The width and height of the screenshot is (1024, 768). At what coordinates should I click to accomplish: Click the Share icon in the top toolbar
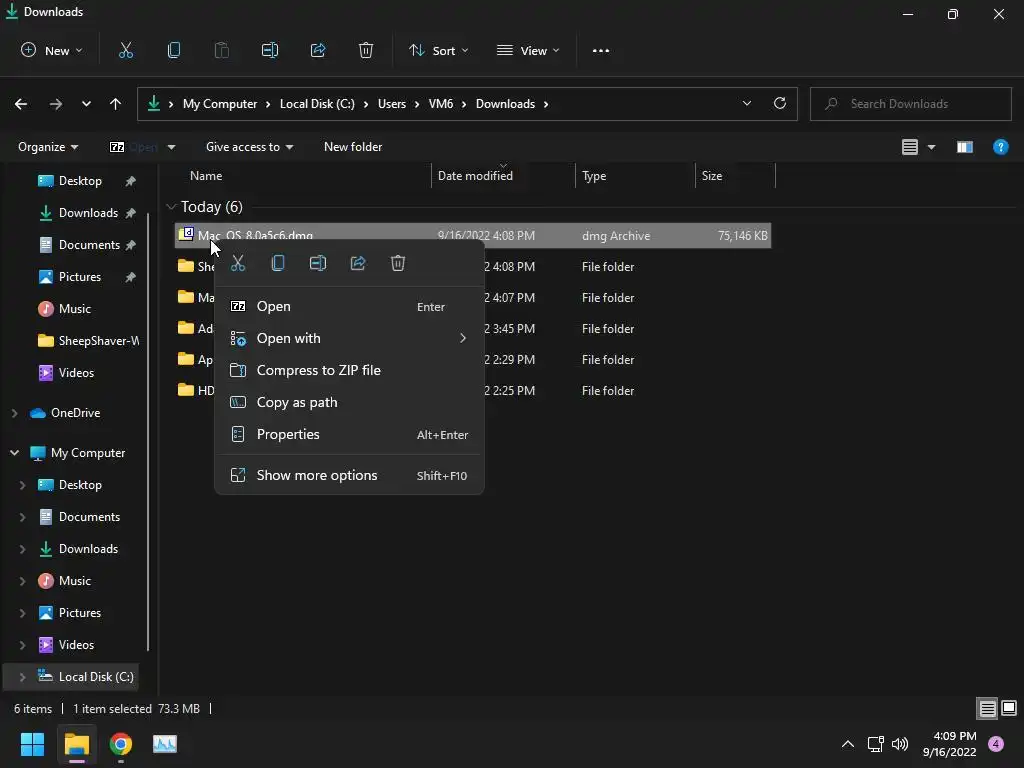pos(318,50)
